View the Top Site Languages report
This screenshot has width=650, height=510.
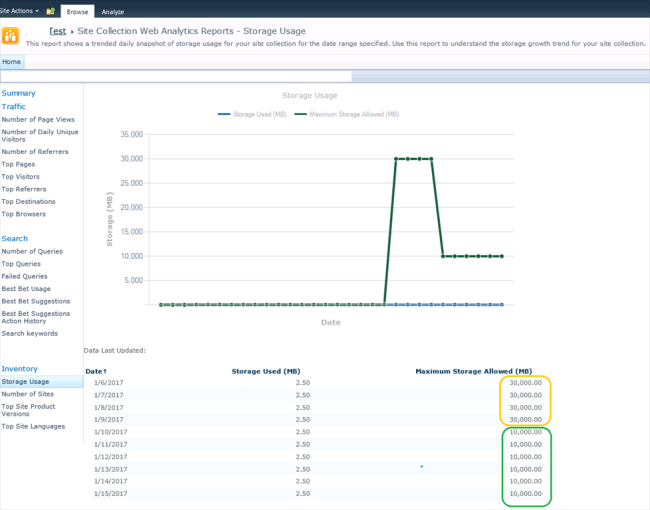pos(33,426)
